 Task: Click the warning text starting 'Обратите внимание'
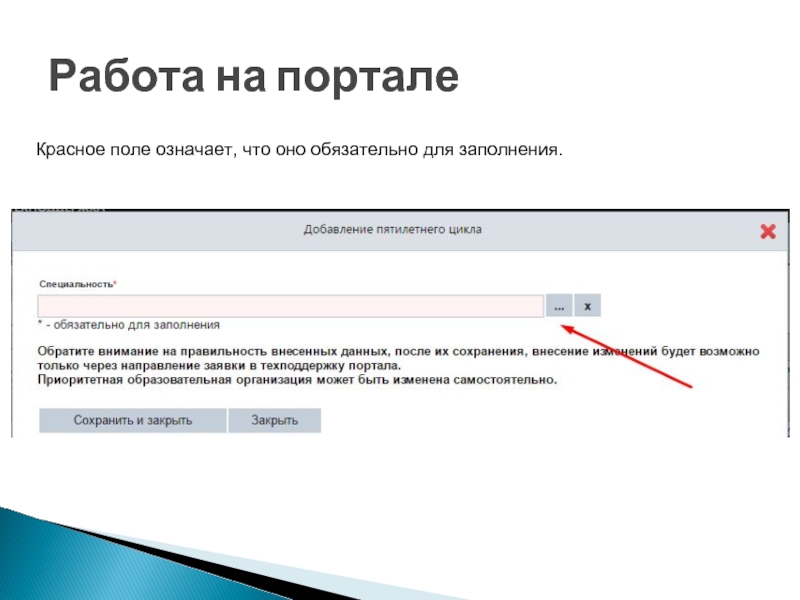pyautogui.click(x=398, y=358)
